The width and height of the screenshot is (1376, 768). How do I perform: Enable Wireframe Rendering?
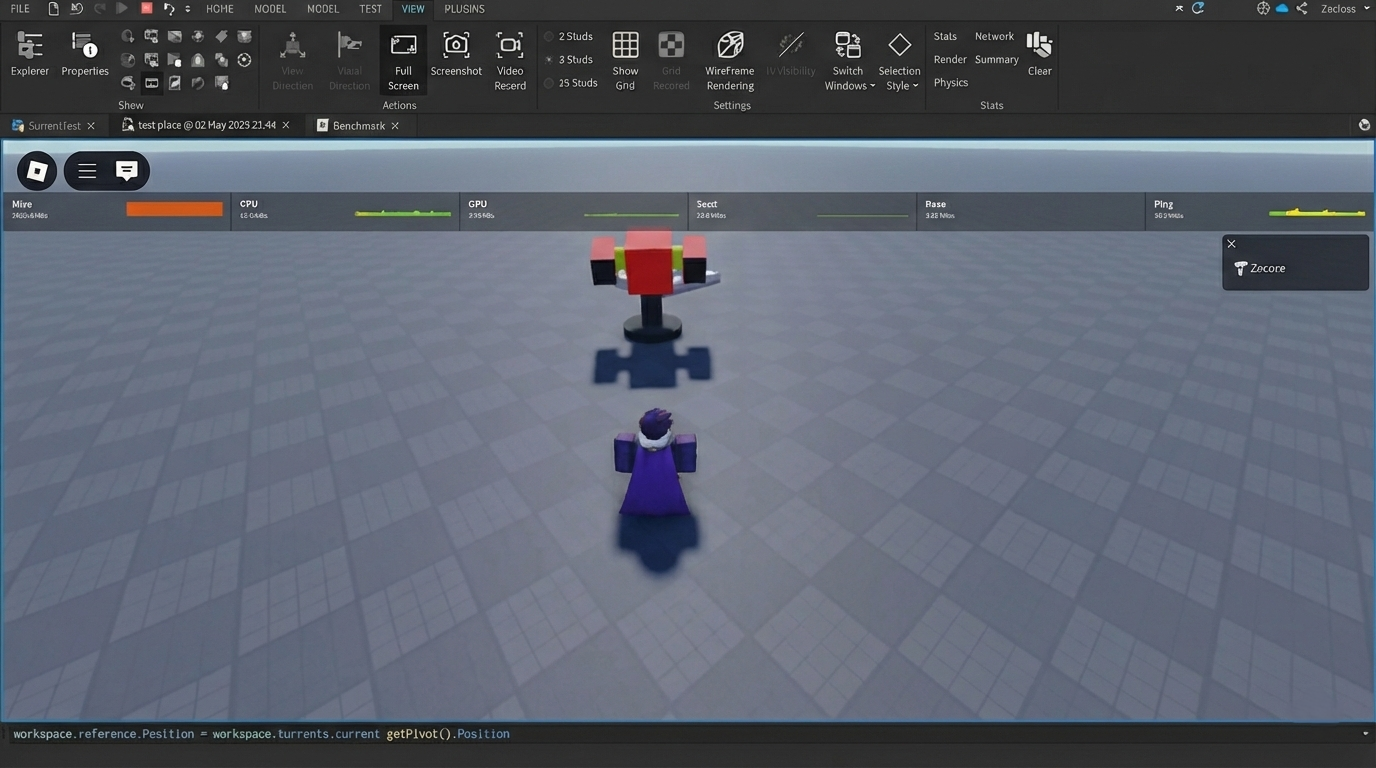tap(730, 60)
